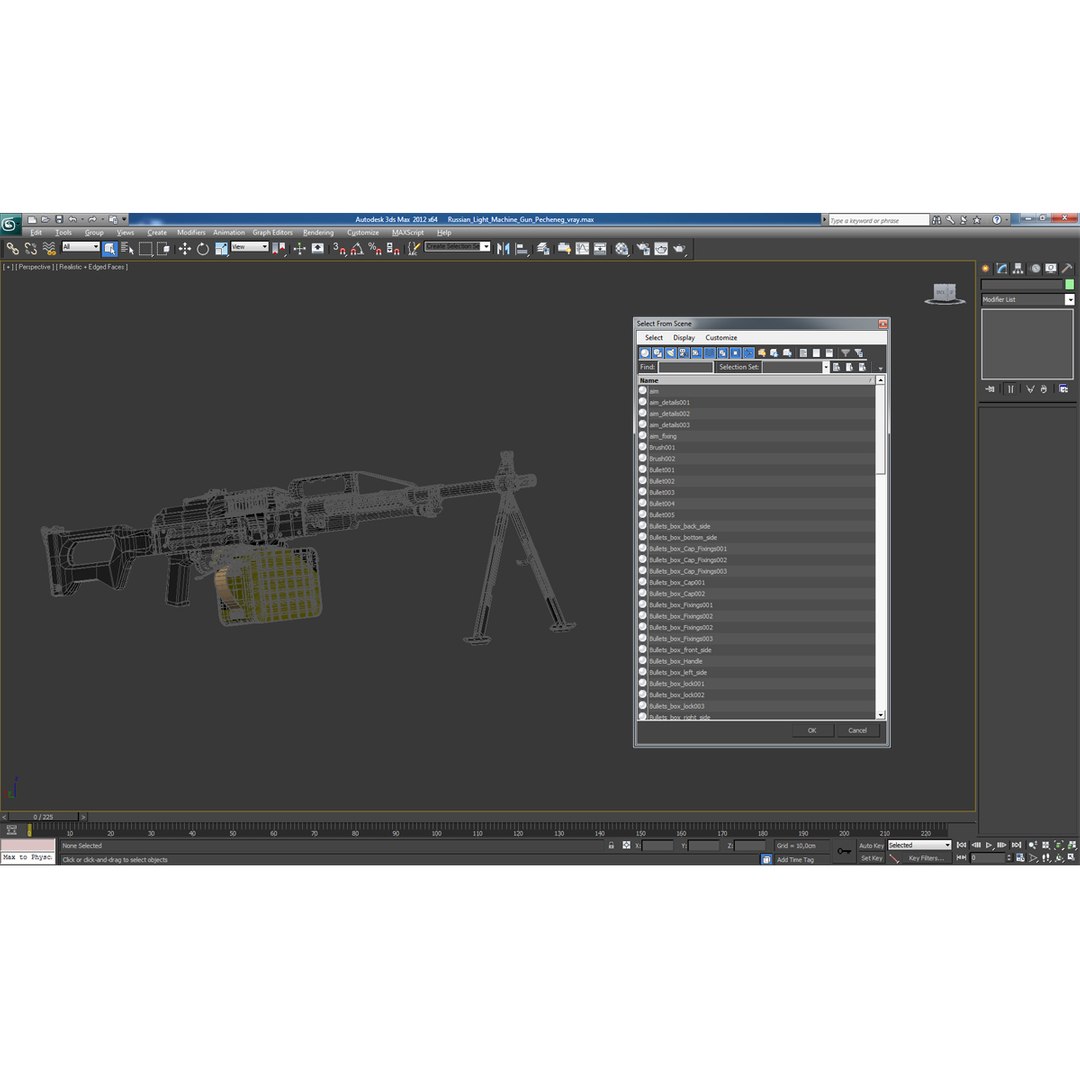The height and width of the screenshot is (1080, 1080).
Task: Click the timeline slider 0 / 225
Action: [43, 817]
